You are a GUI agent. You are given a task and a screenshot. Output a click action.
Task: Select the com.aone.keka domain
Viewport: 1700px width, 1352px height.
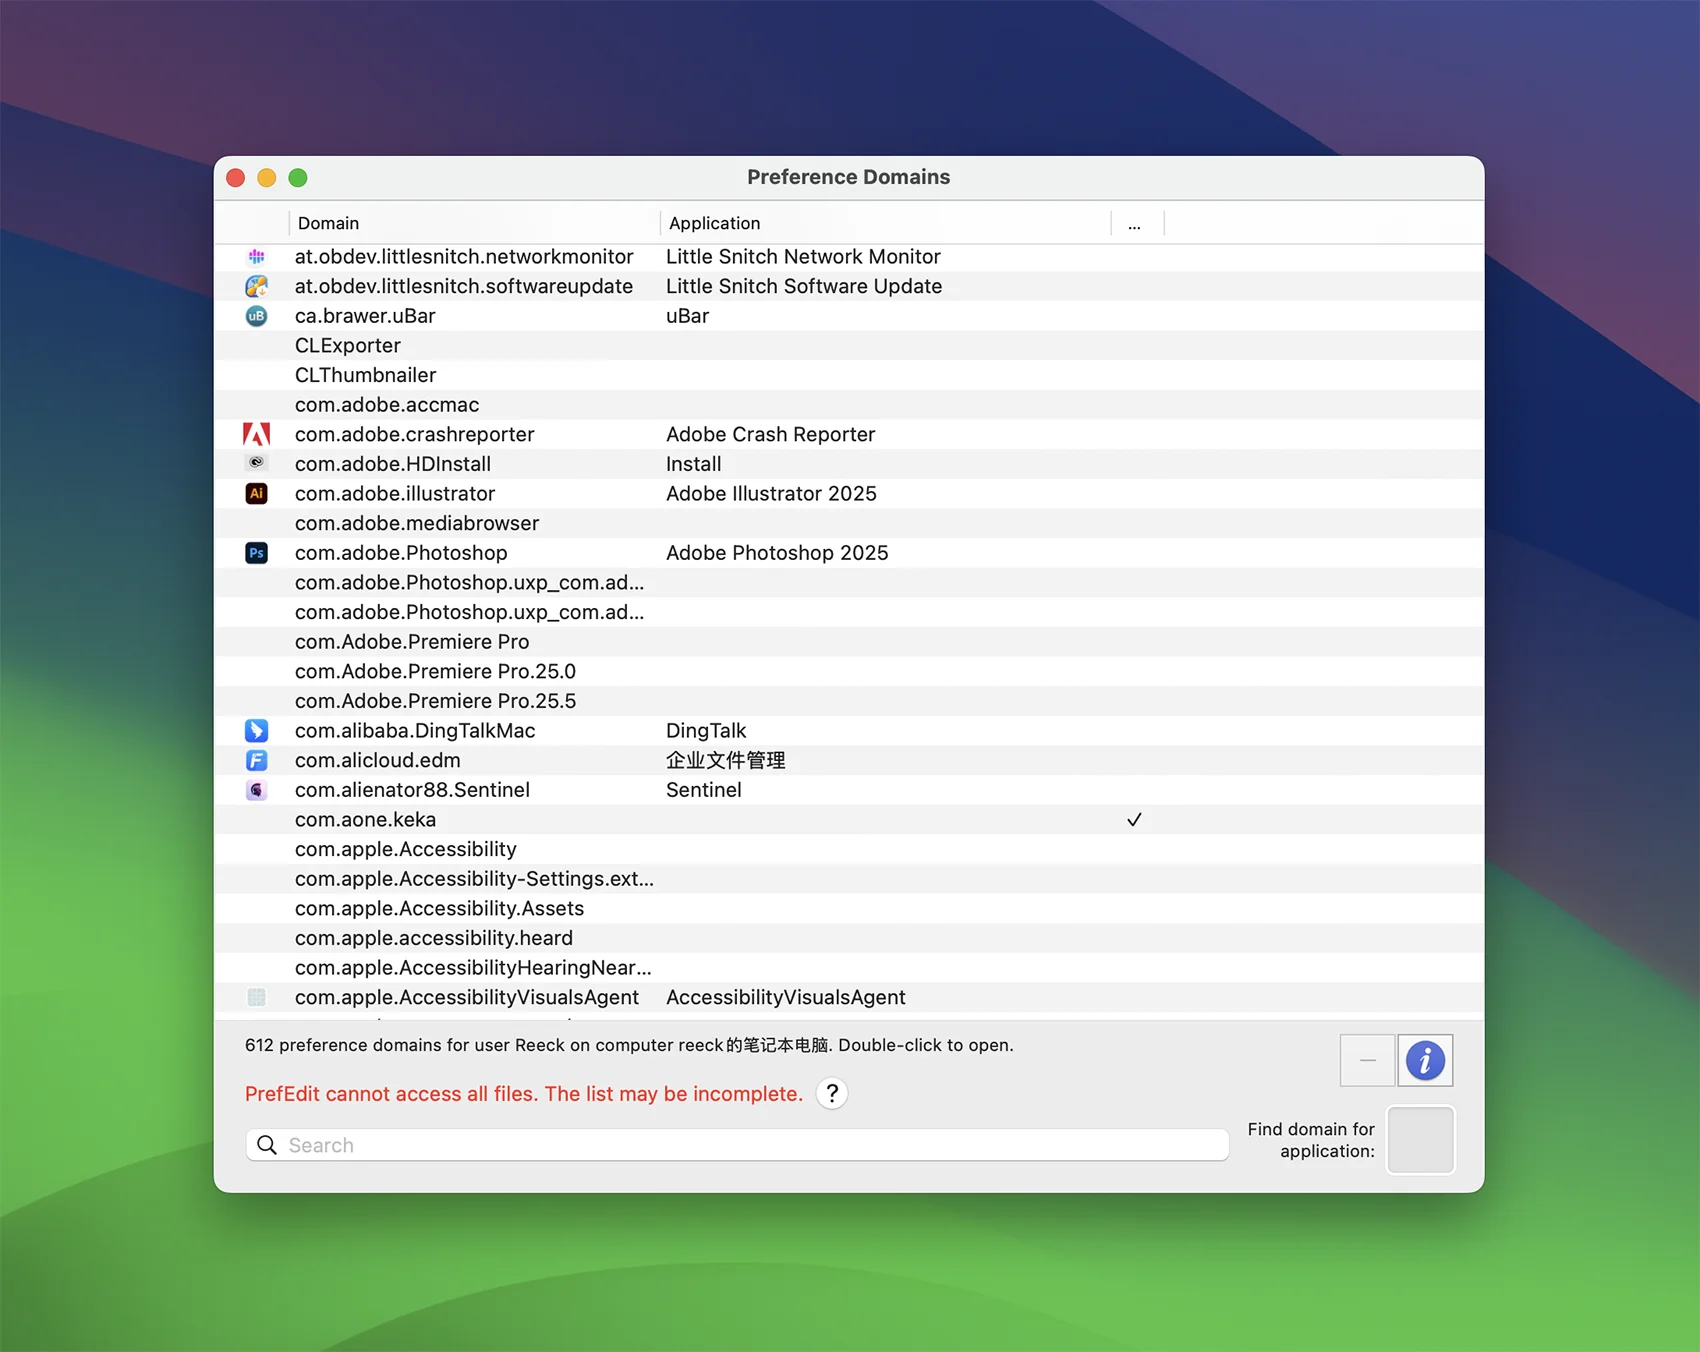(365, 820)
